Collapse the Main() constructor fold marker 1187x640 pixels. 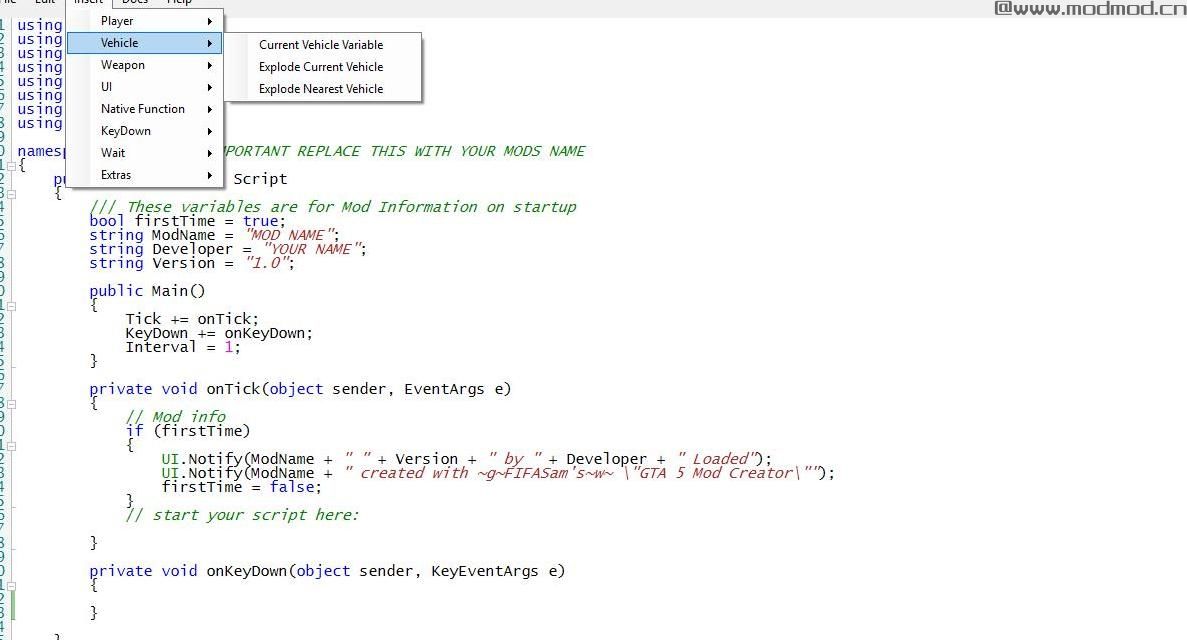click(x=11, y=305)
